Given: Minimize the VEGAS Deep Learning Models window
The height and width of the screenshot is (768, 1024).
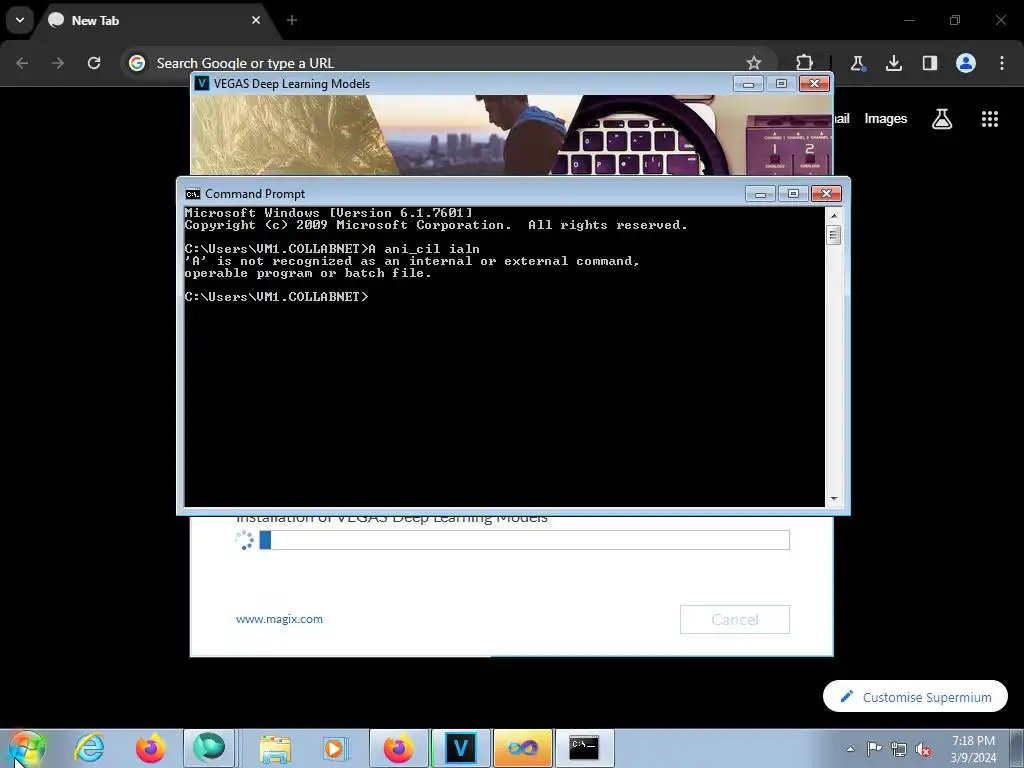Looking at the screenshot, I should 748,84.
